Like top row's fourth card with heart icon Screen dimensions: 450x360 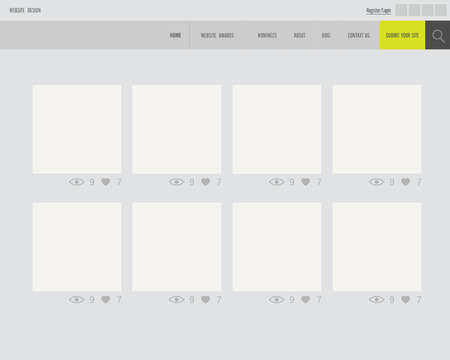[406, 182]
